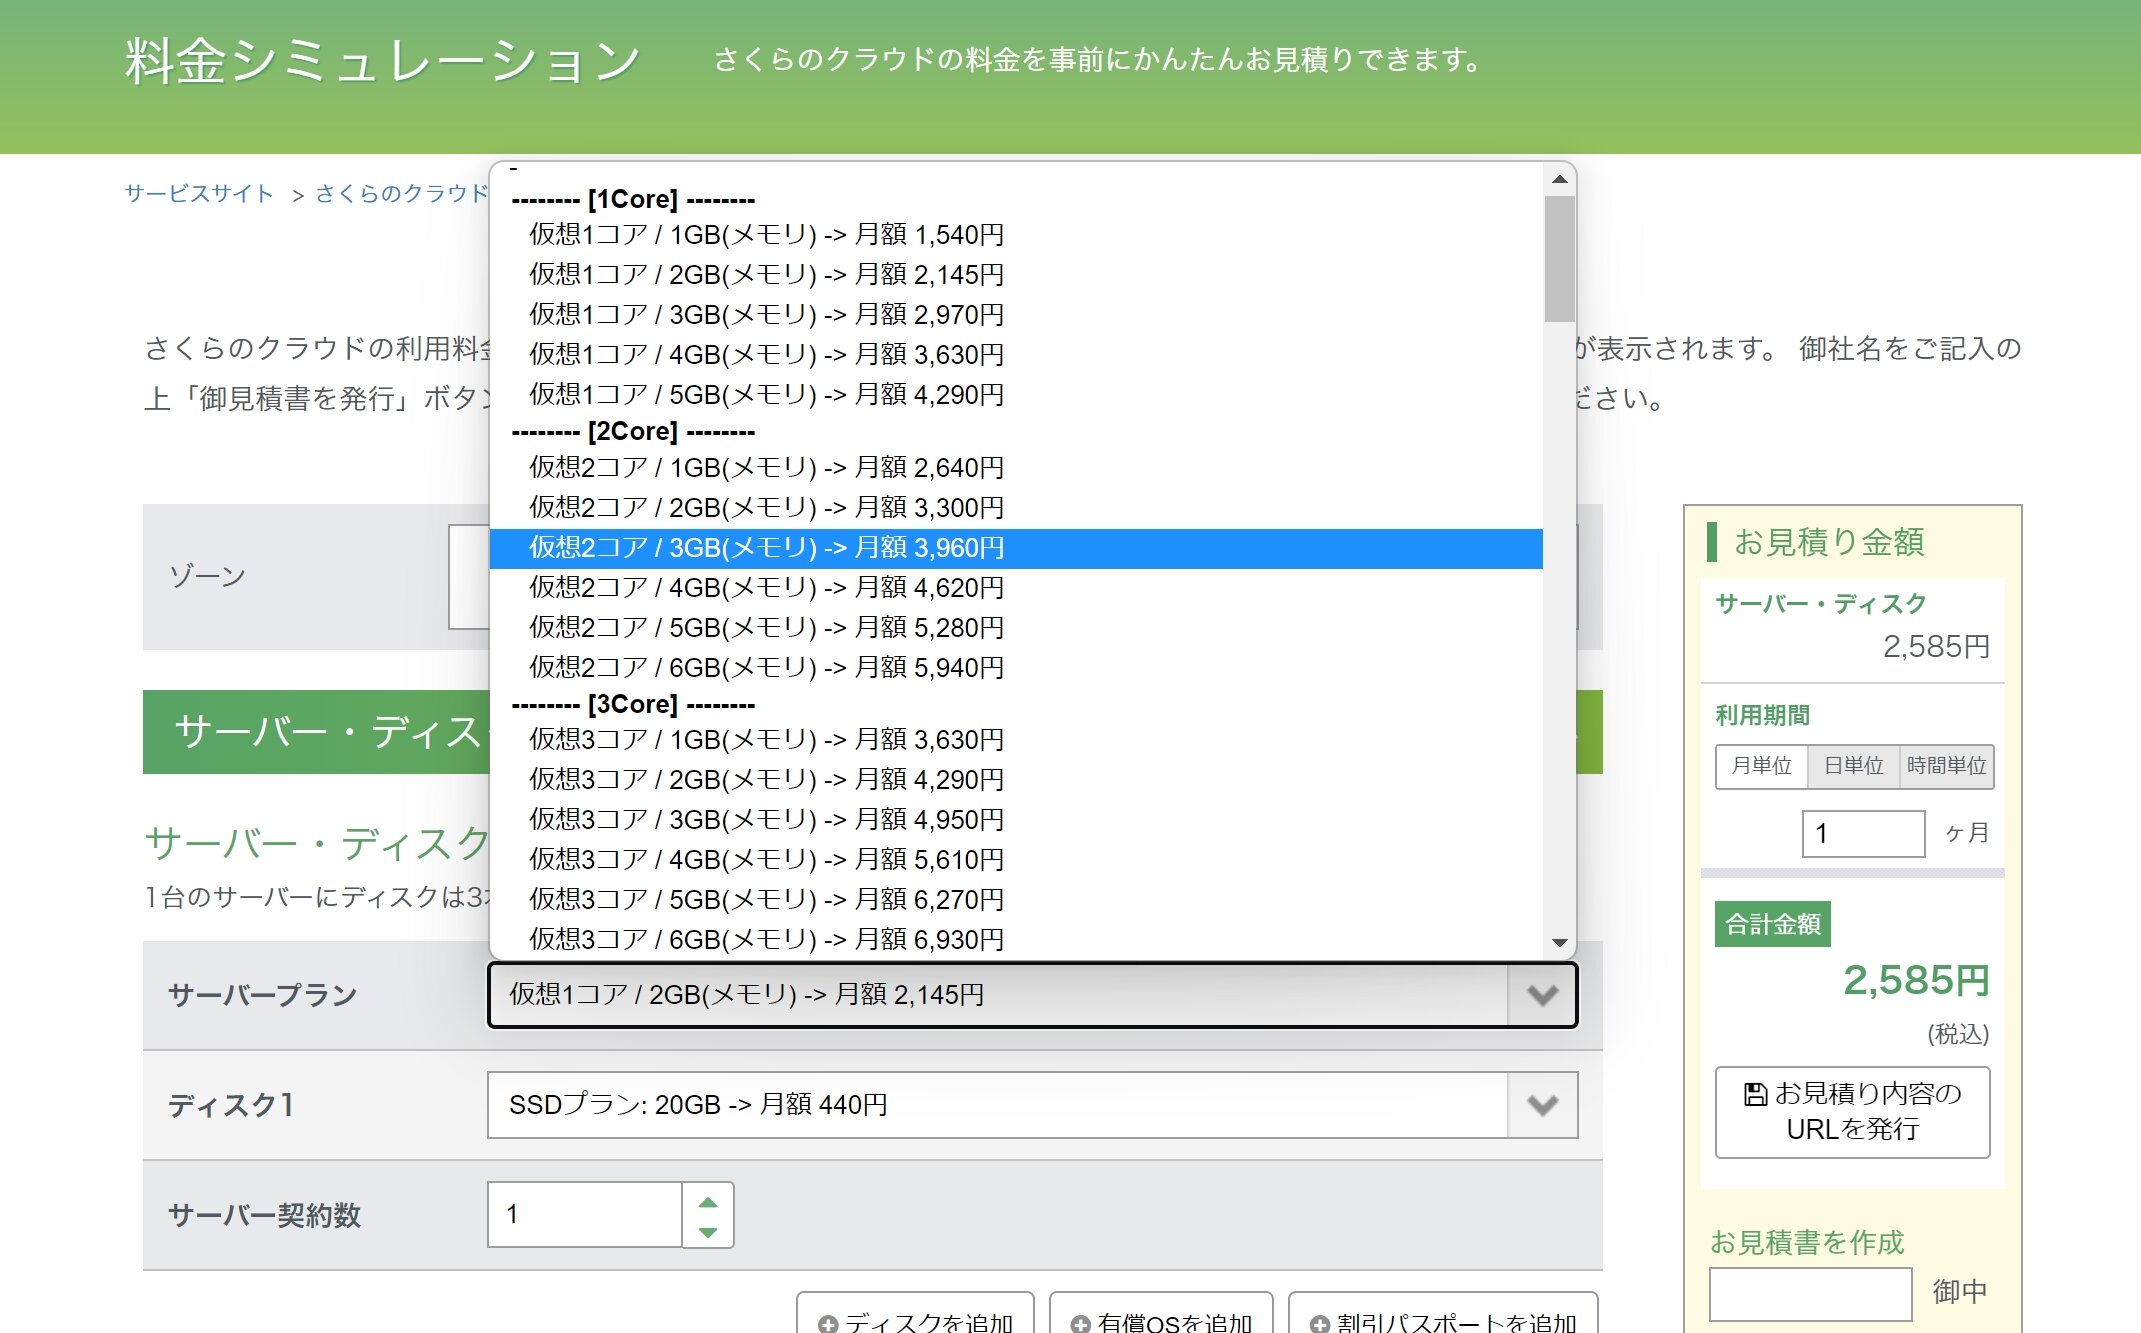Viewport: 2141px width, 1333px height.
Task: Select 仮想3コア / 4GB 月額 5,610円
Action: pyautogui.click(x=1016, y=860)
